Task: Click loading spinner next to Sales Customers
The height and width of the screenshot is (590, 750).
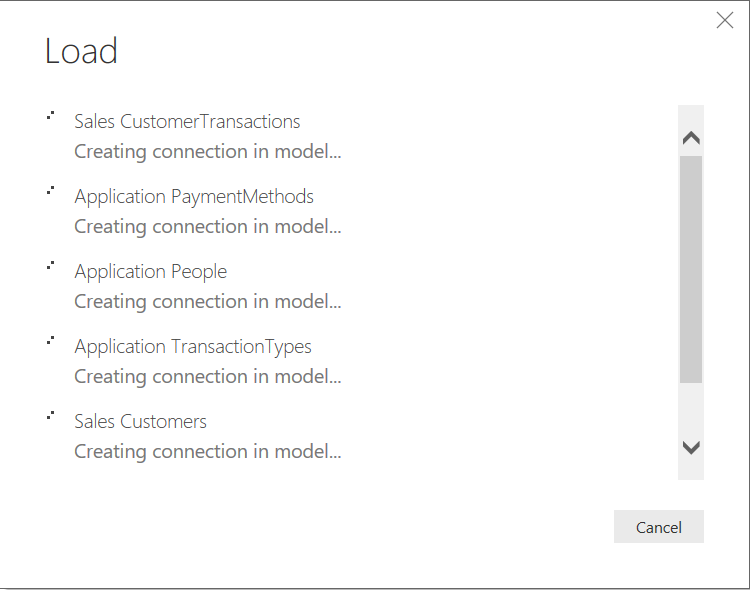Action: 50,415
